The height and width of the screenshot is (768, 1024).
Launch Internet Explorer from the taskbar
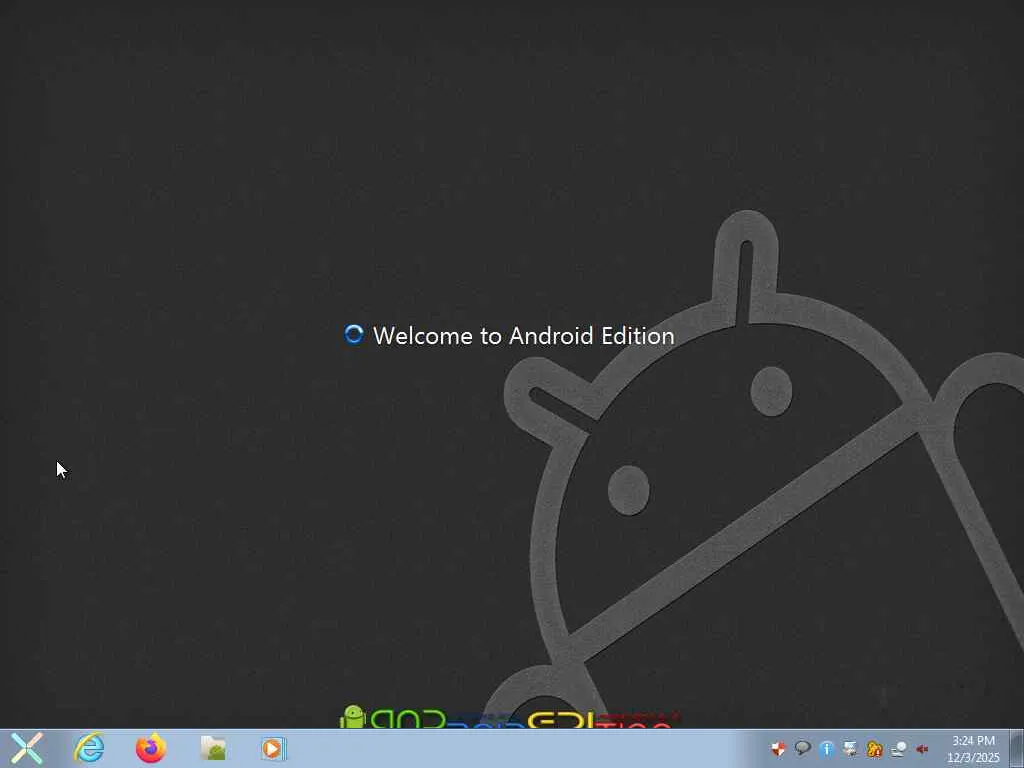89,748
